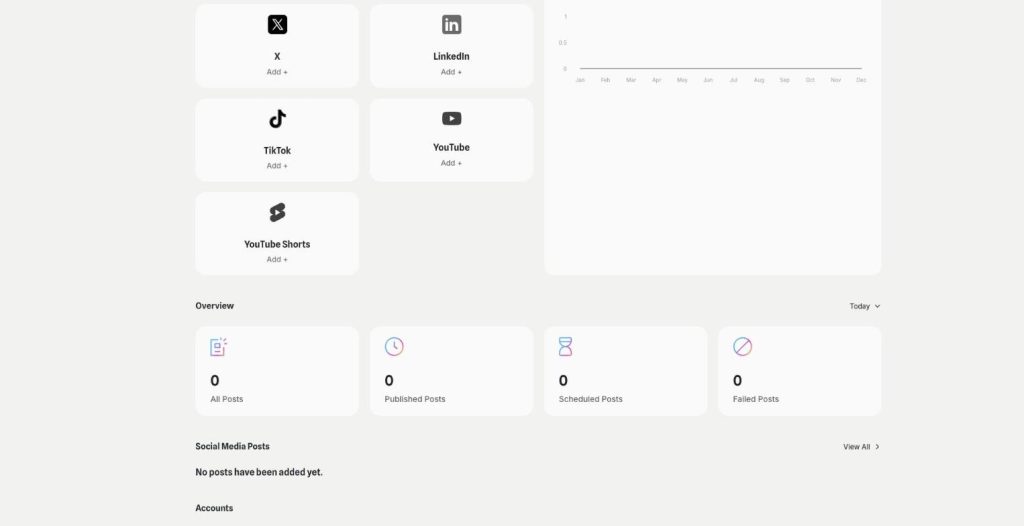Click the All Posts count value
Image resolution: width=1024 pixels, height=526 pixels.
[215, 380]
